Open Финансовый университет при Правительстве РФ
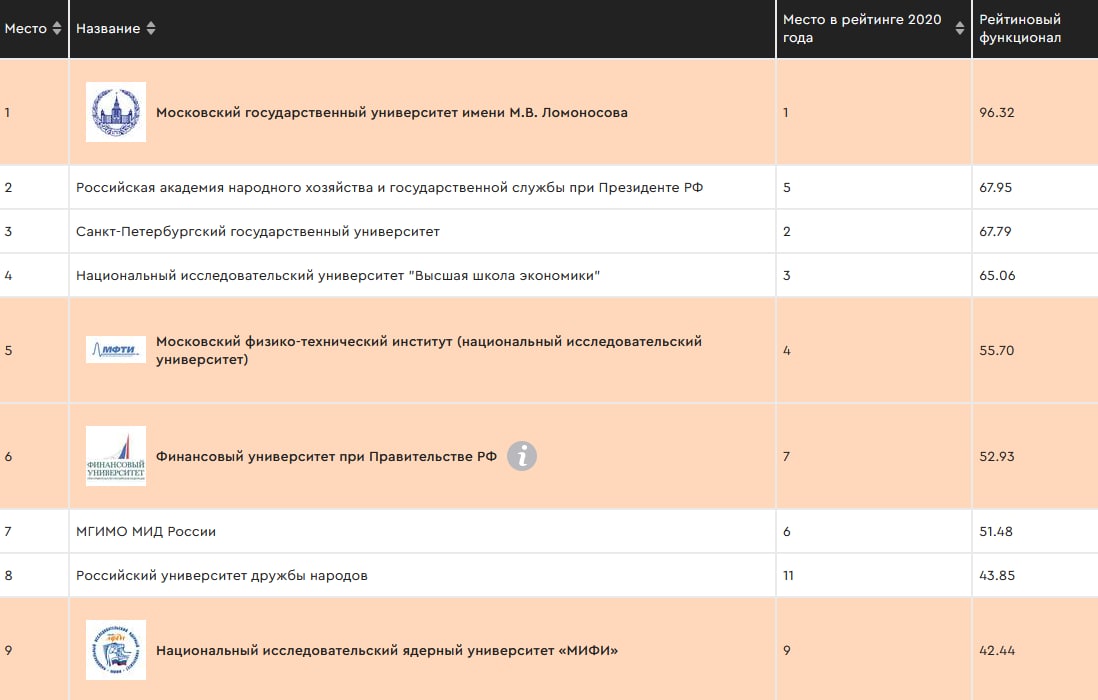 326,456
